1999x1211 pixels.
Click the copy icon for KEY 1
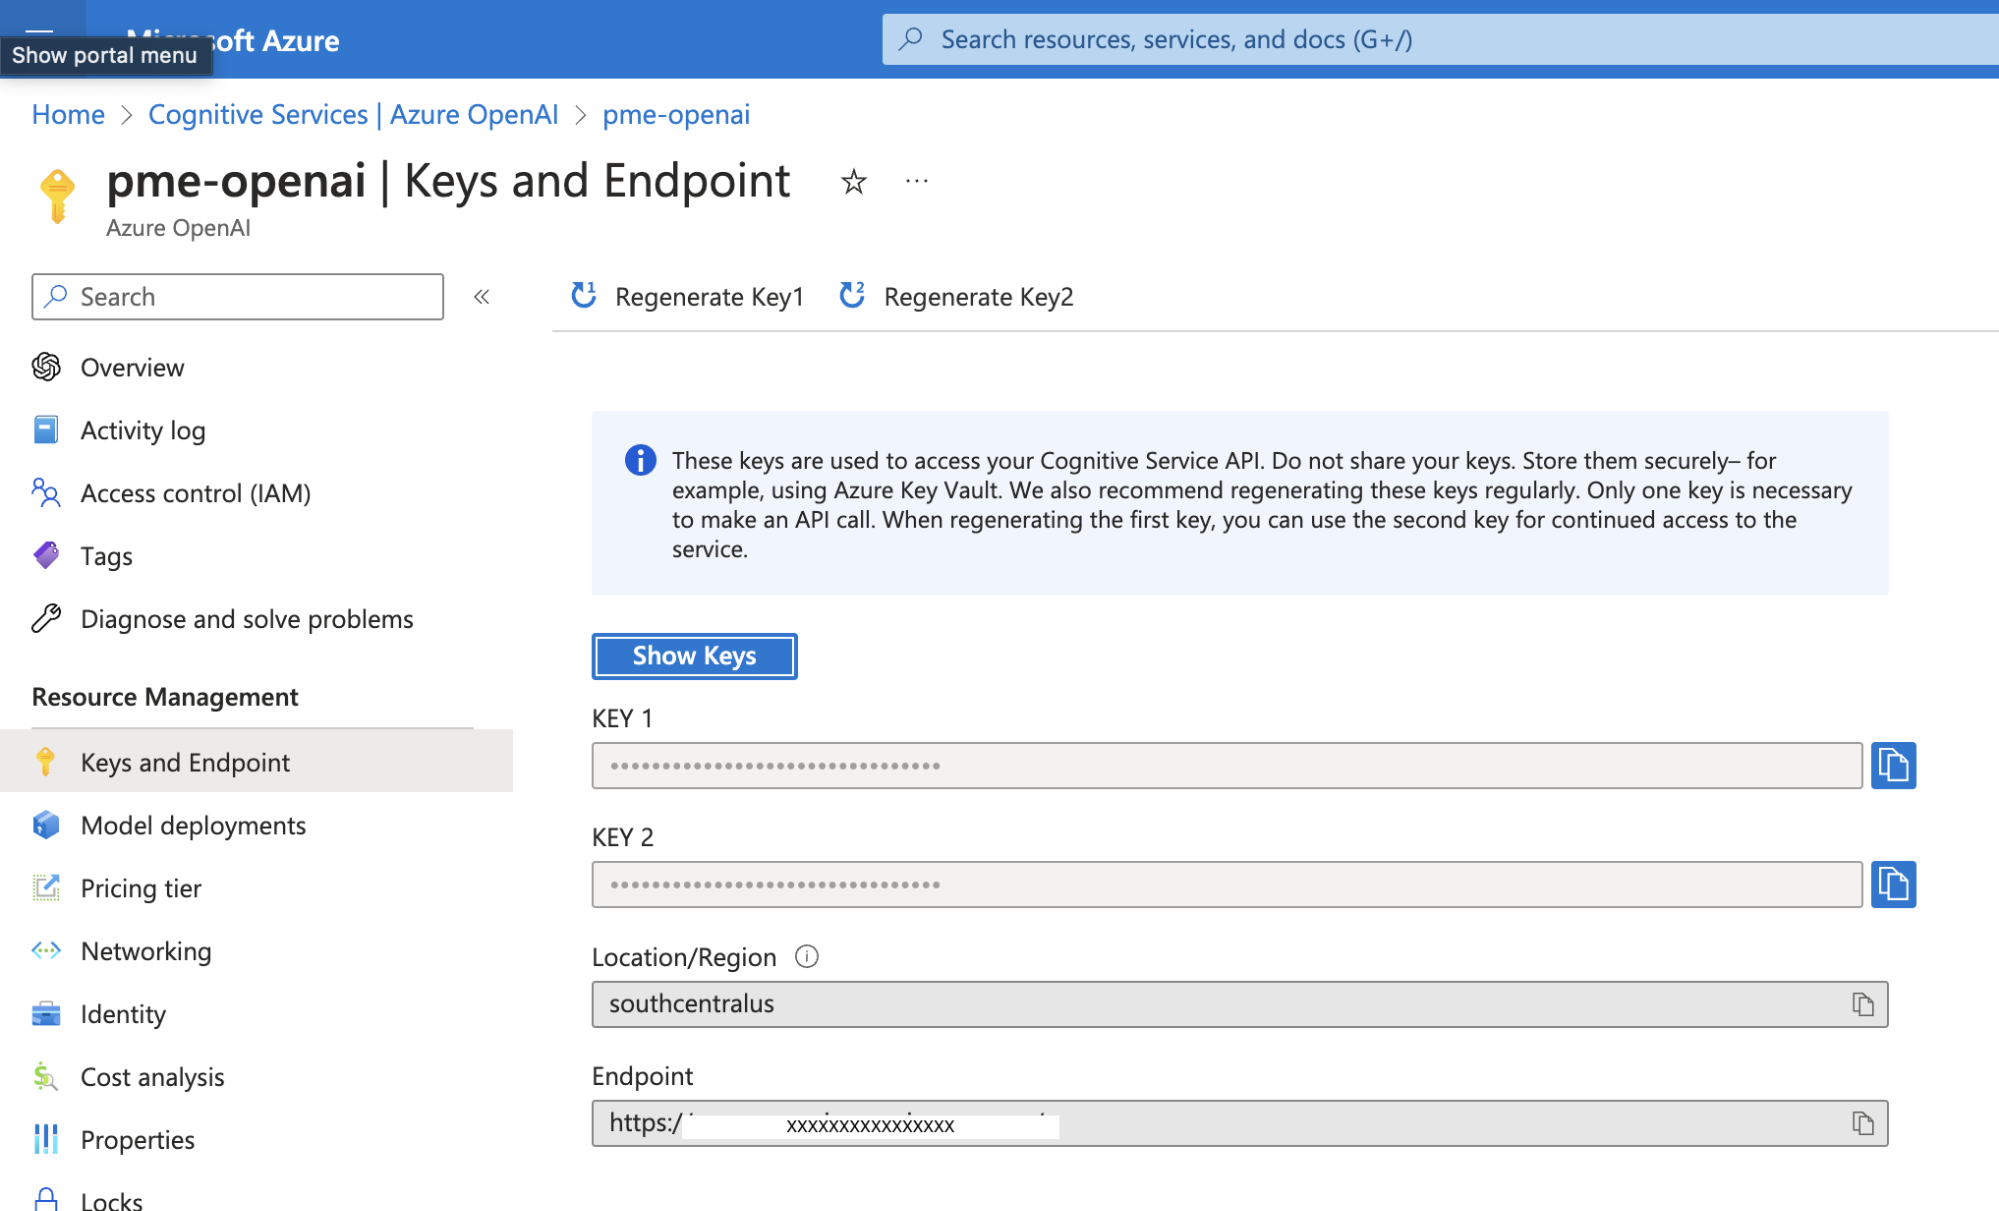[1895, 764]
